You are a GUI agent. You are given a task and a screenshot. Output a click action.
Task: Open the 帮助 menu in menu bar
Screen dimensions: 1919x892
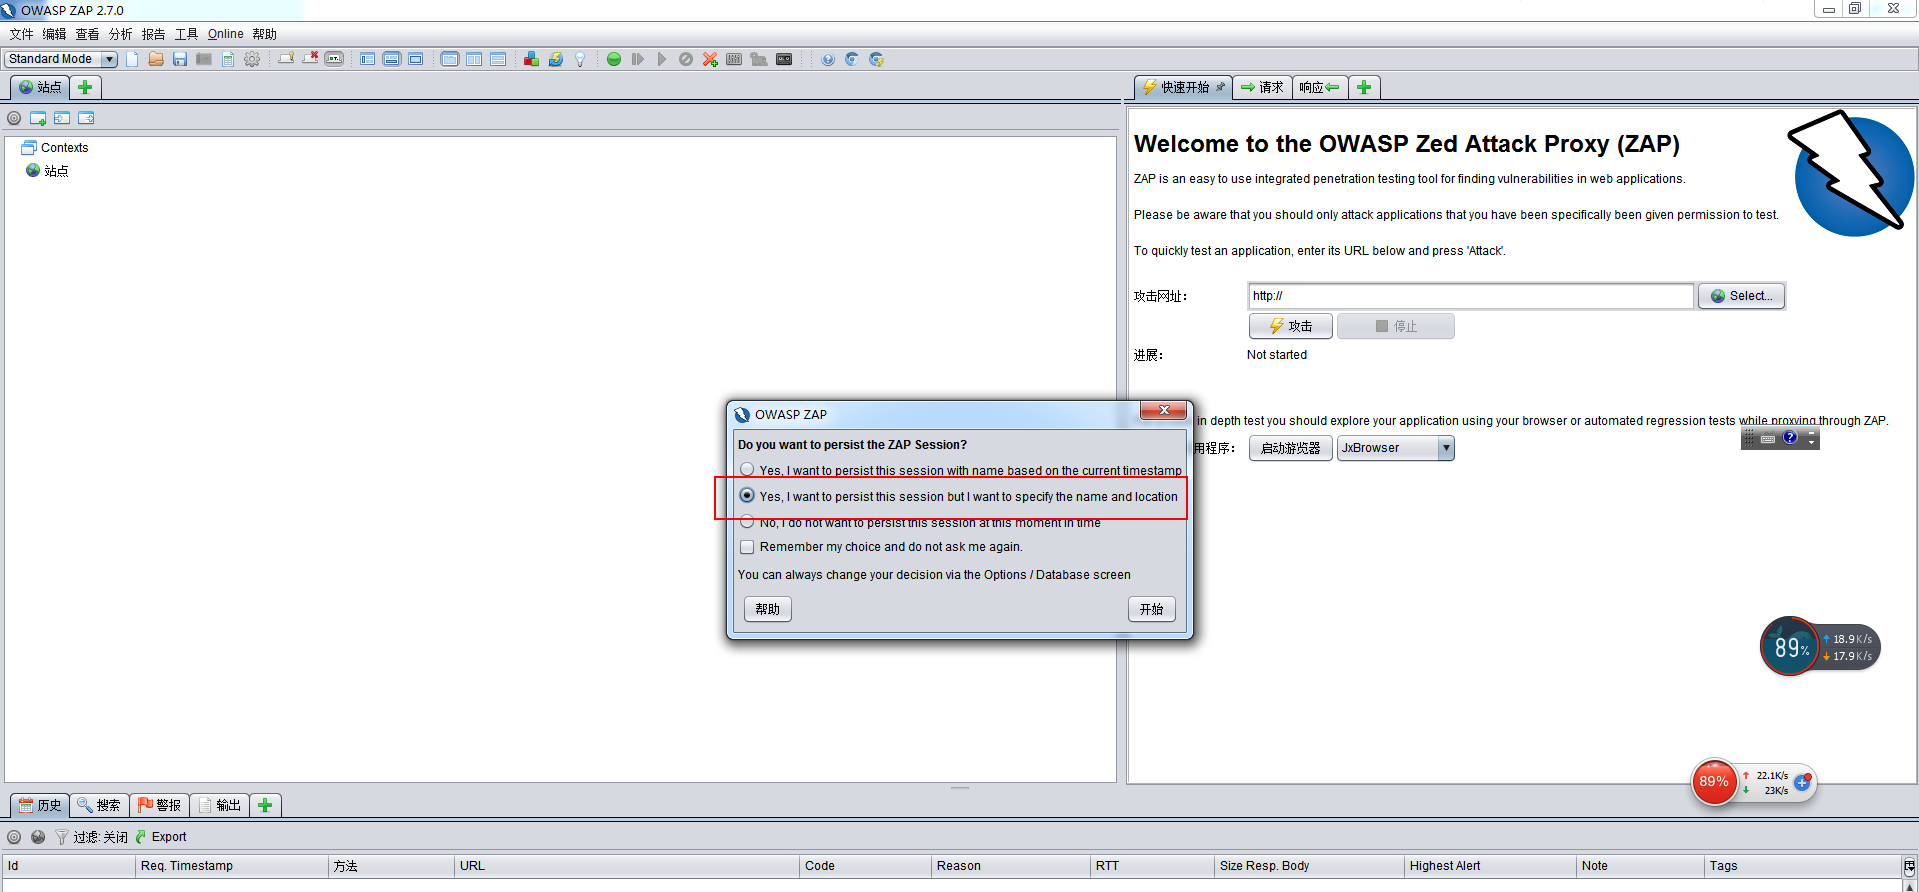(264, 34)
